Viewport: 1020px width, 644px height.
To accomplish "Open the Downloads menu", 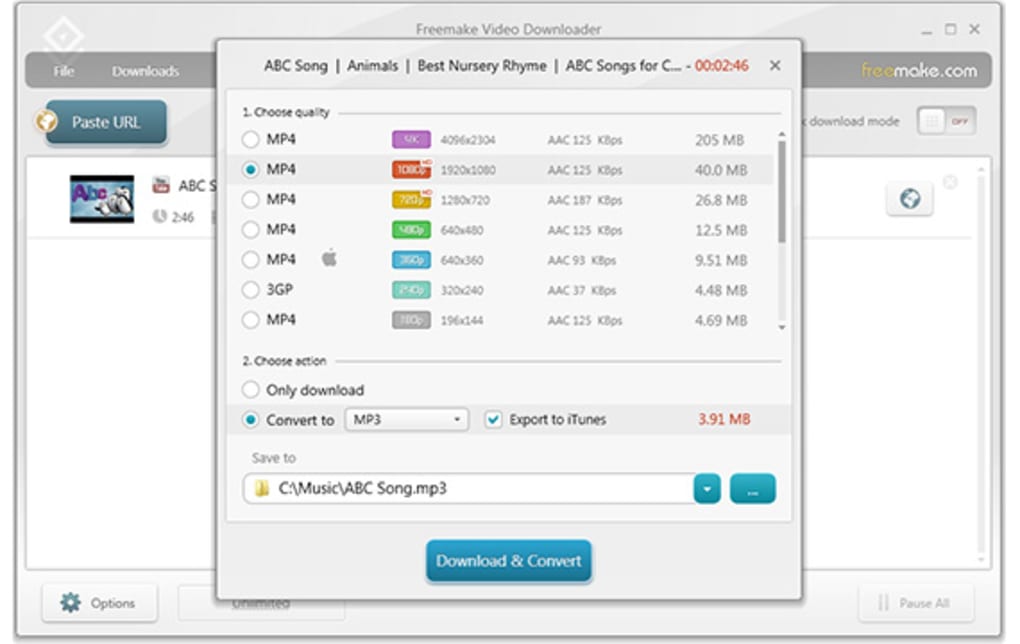I will tap(146, 71).
